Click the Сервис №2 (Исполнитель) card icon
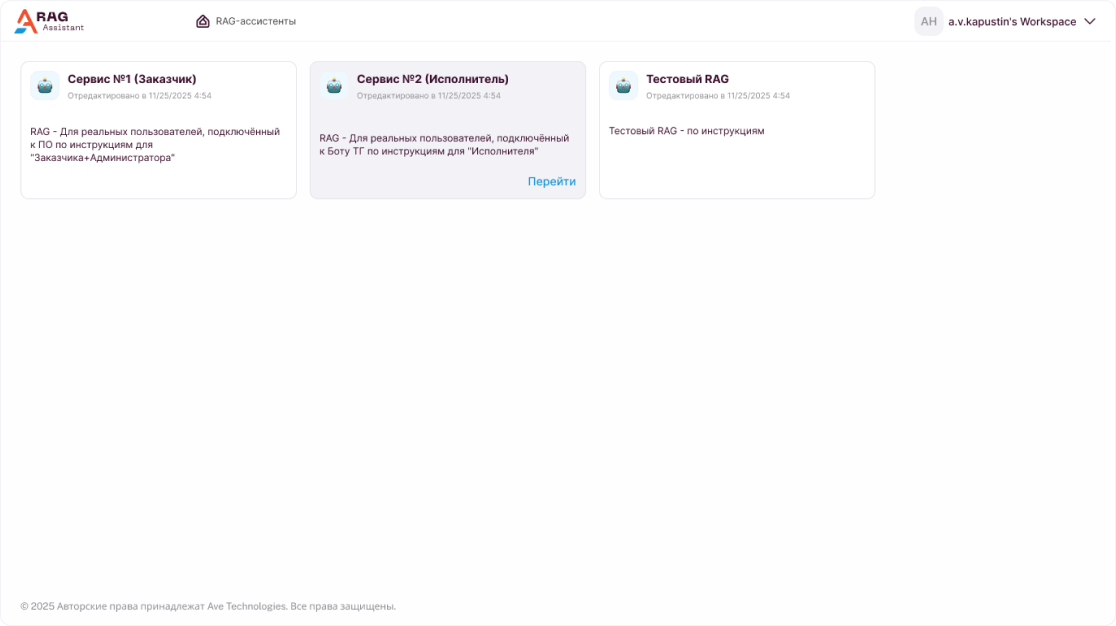 [x=334, y=86]
